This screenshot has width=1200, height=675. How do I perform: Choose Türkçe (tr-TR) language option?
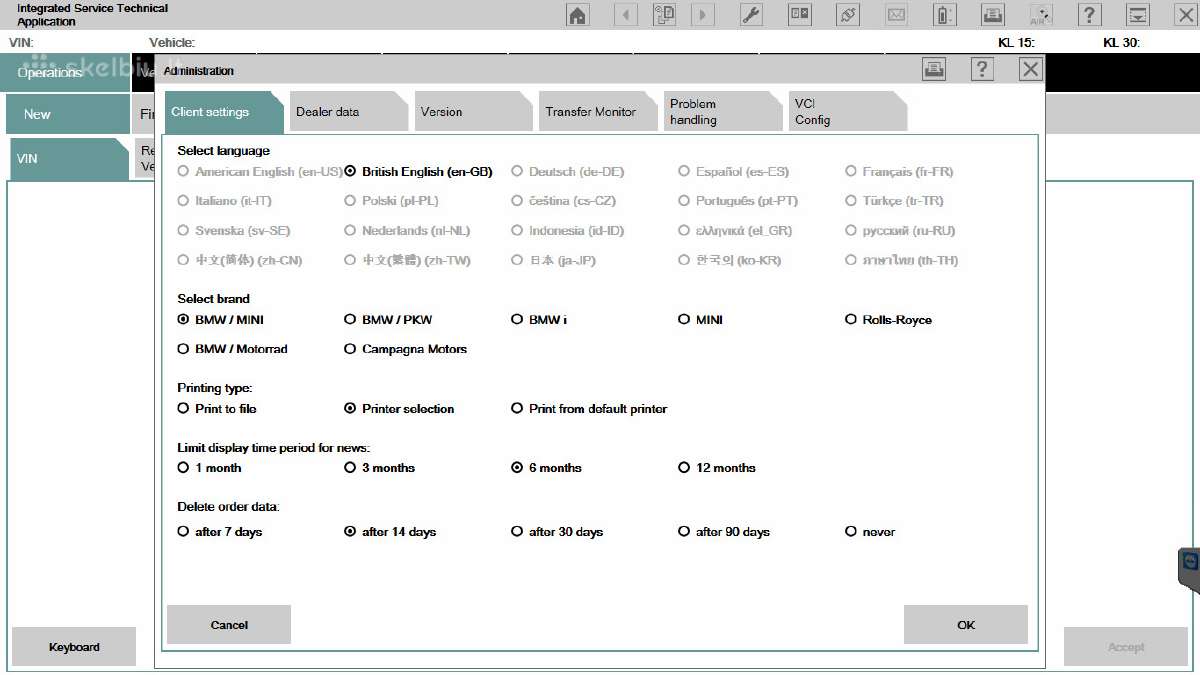pos(894,201)
